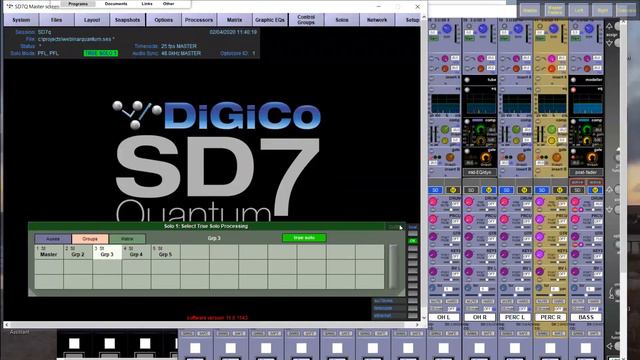Open the System menu
This screenshot has height=360, width=640.
tap(21, 20)
